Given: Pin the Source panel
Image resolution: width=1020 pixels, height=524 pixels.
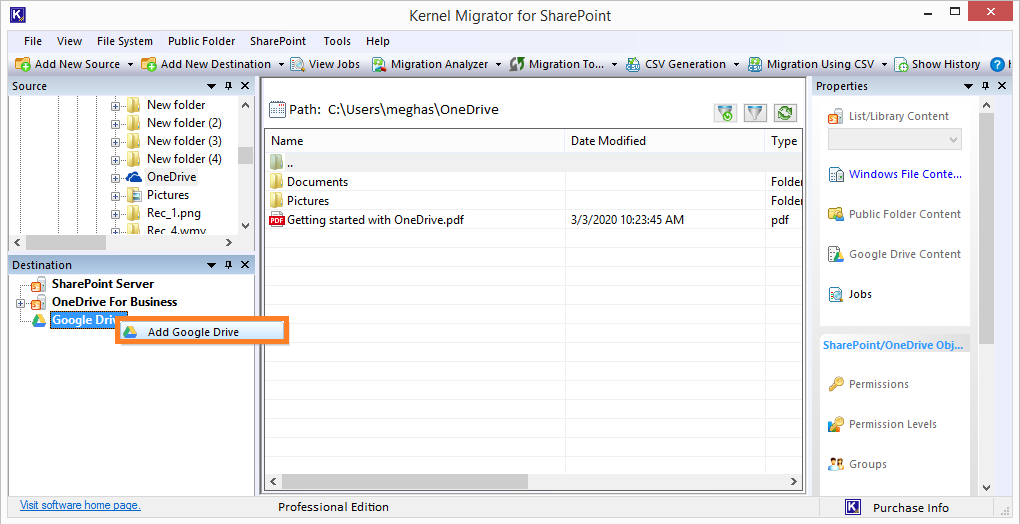Looking at the screenshot, I should [228, 86].
